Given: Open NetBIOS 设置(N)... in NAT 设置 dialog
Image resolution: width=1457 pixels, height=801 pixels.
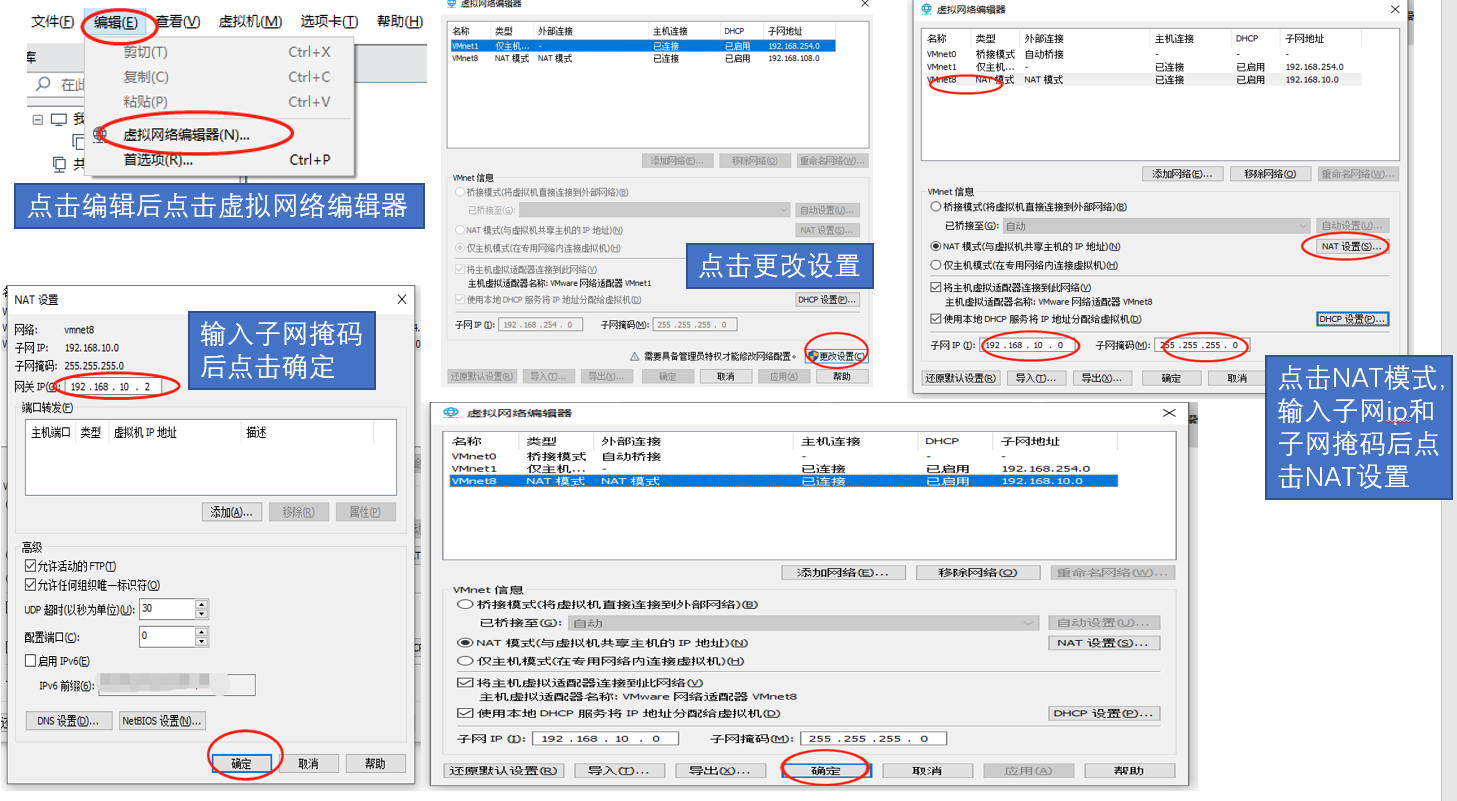Looking at the screenshot, I should pyautogui.click(x=161, y=720).
